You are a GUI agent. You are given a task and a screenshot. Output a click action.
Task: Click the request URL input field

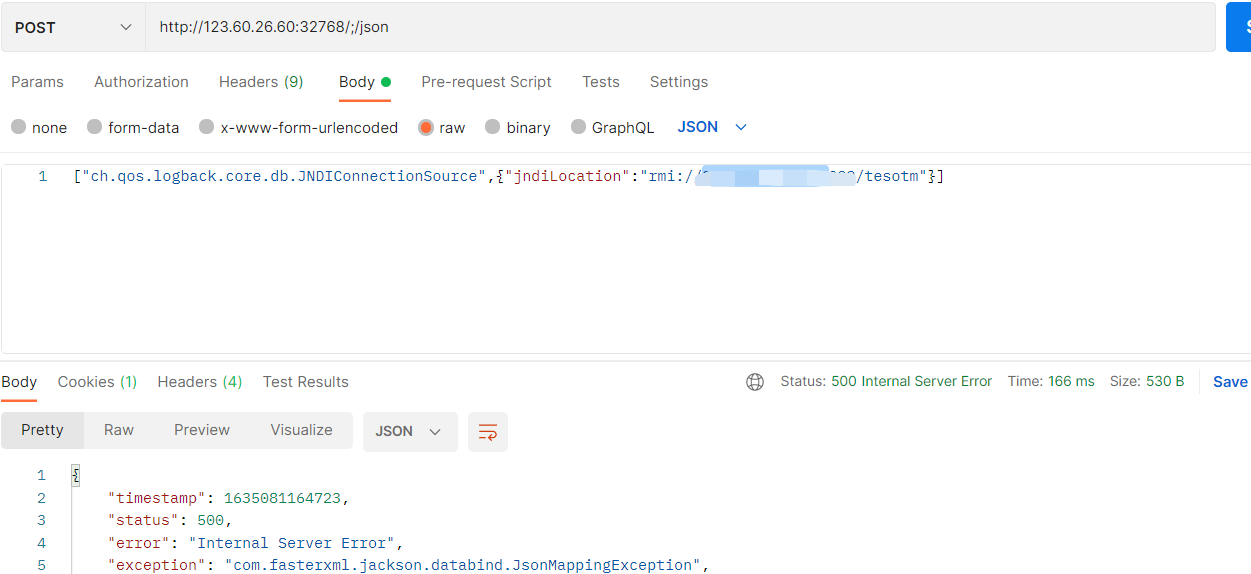click(x=680, y=27)
